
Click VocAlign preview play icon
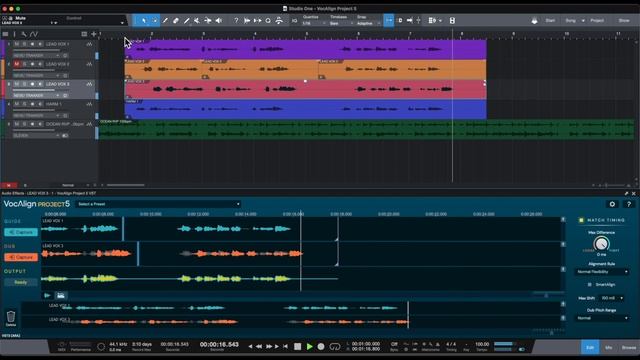tap(47, 296)
